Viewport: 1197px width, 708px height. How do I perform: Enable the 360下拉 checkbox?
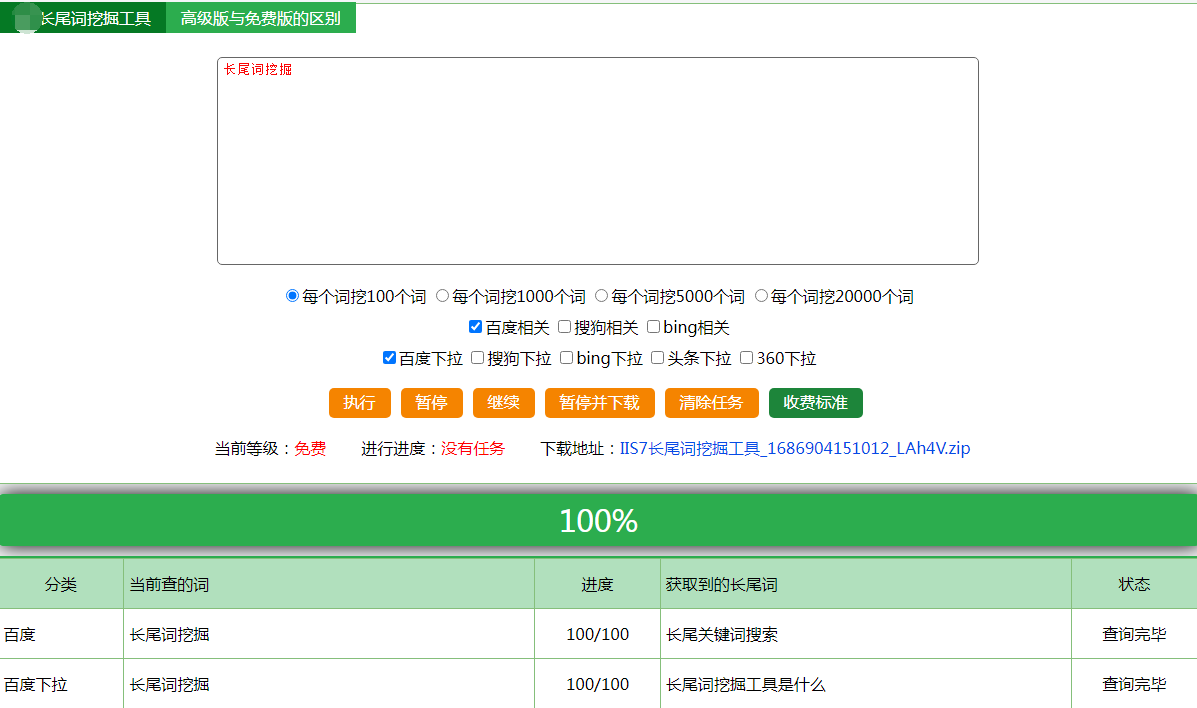click(746, 358)
